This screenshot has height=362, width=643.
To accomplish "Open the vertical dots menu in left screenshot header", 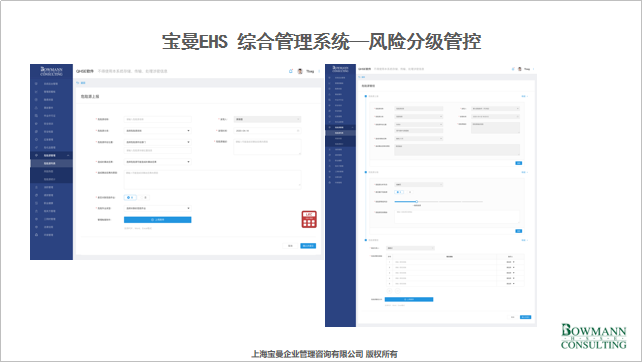I will pyautogui.click(x=319, y=71).
